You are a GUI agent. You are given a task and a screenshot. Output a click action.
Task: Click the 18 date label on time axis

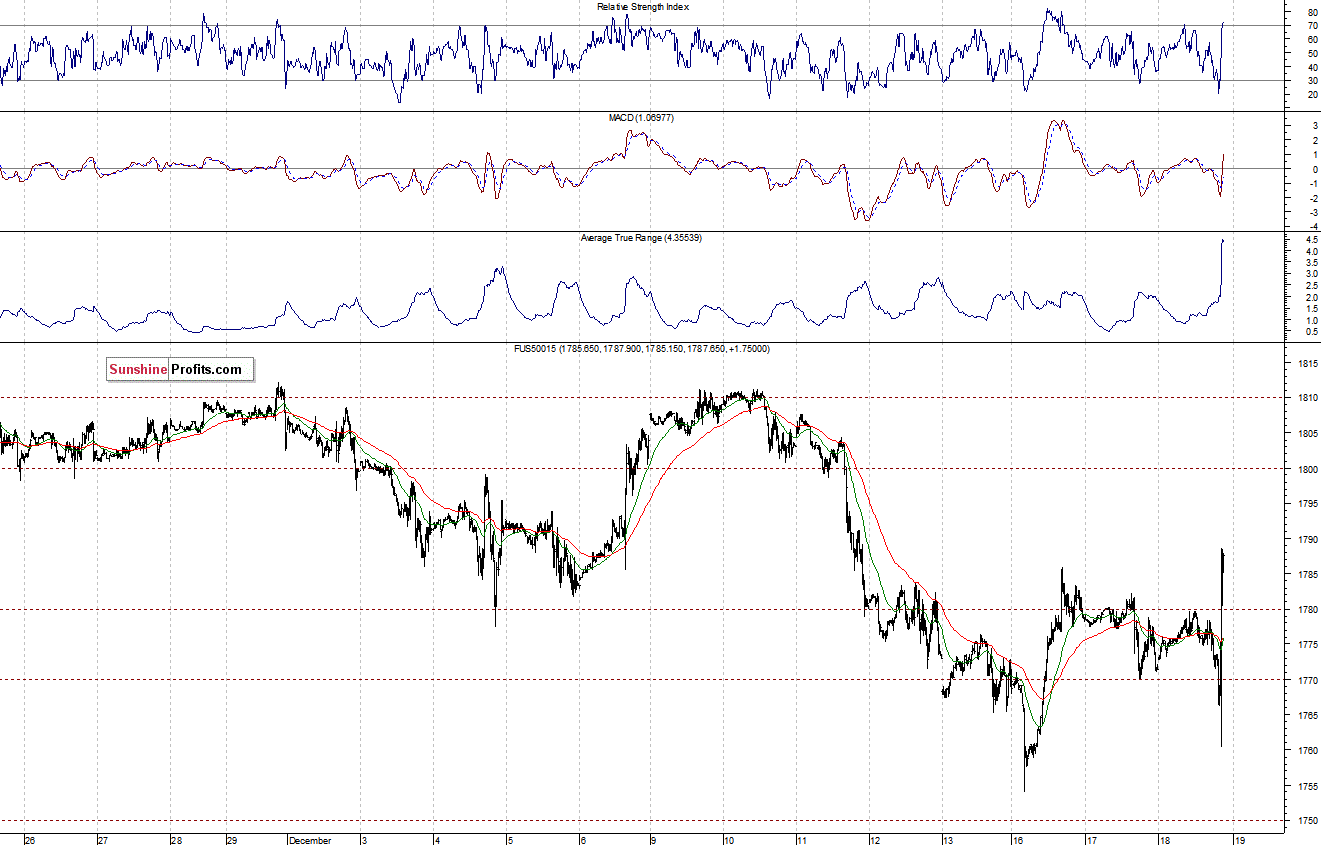click(x=1165, y=840)
